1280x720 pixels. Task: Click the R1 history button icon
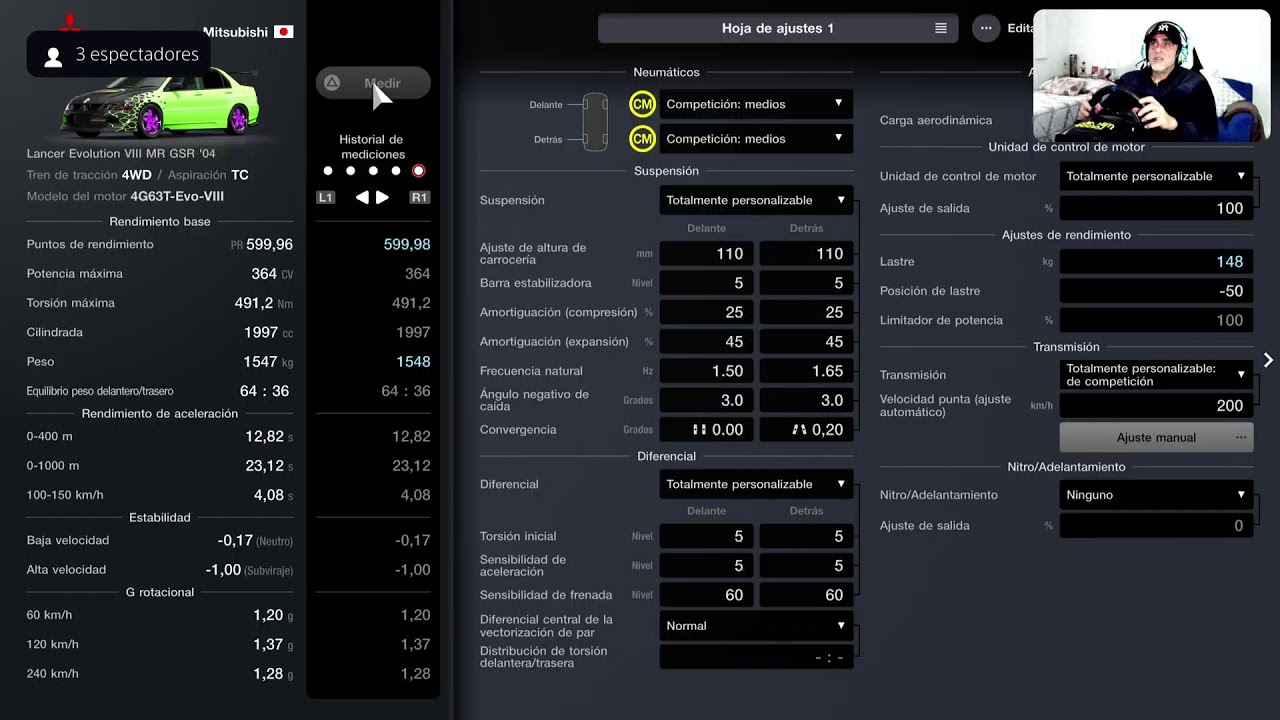click(419, 198)
